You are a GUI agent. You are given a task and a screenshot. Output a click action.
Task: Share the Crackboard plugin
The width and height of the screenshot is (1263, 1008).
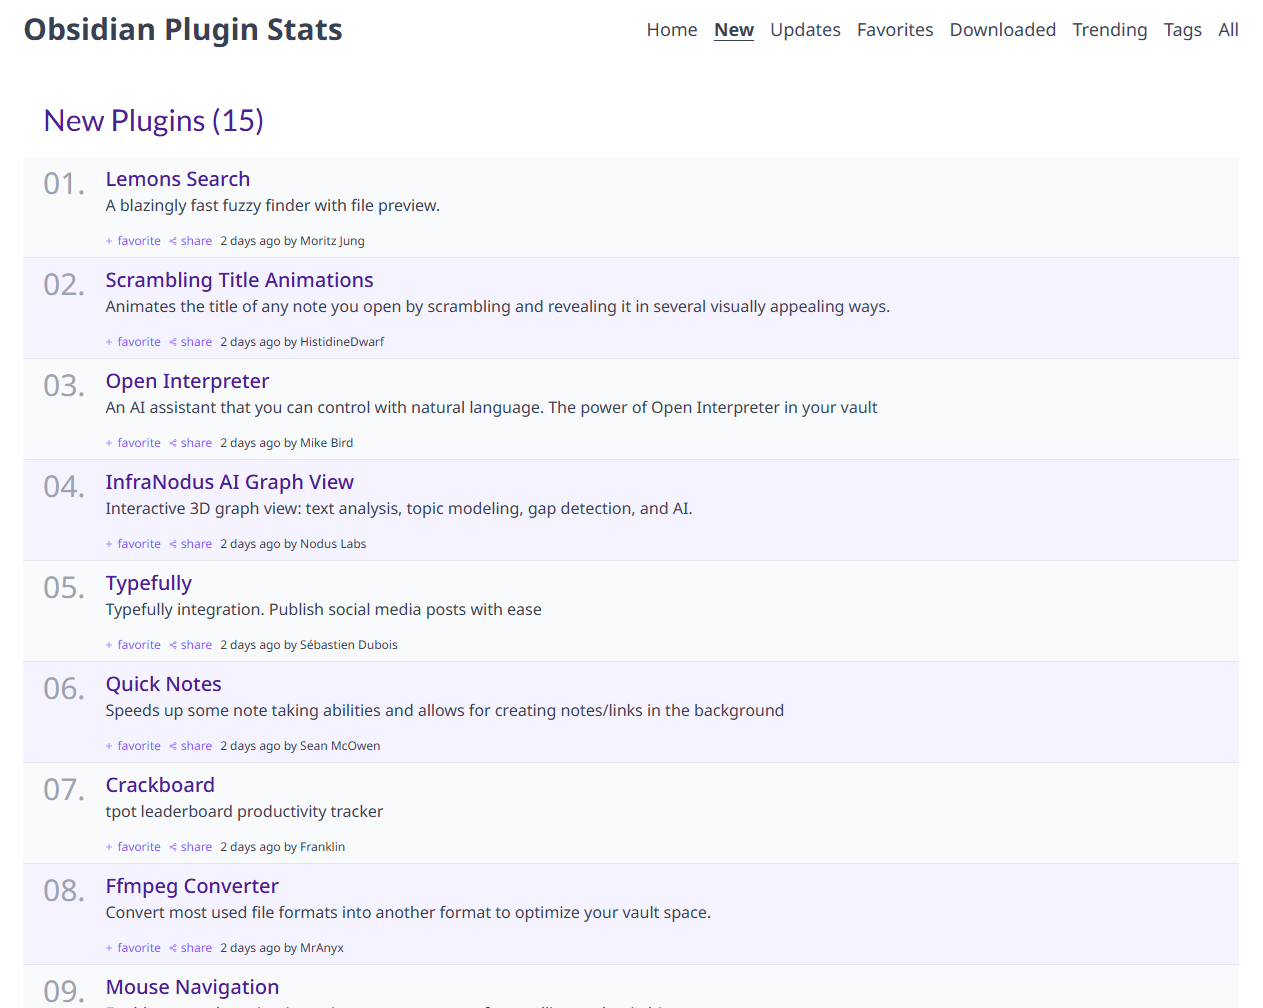tap(190, 847)
